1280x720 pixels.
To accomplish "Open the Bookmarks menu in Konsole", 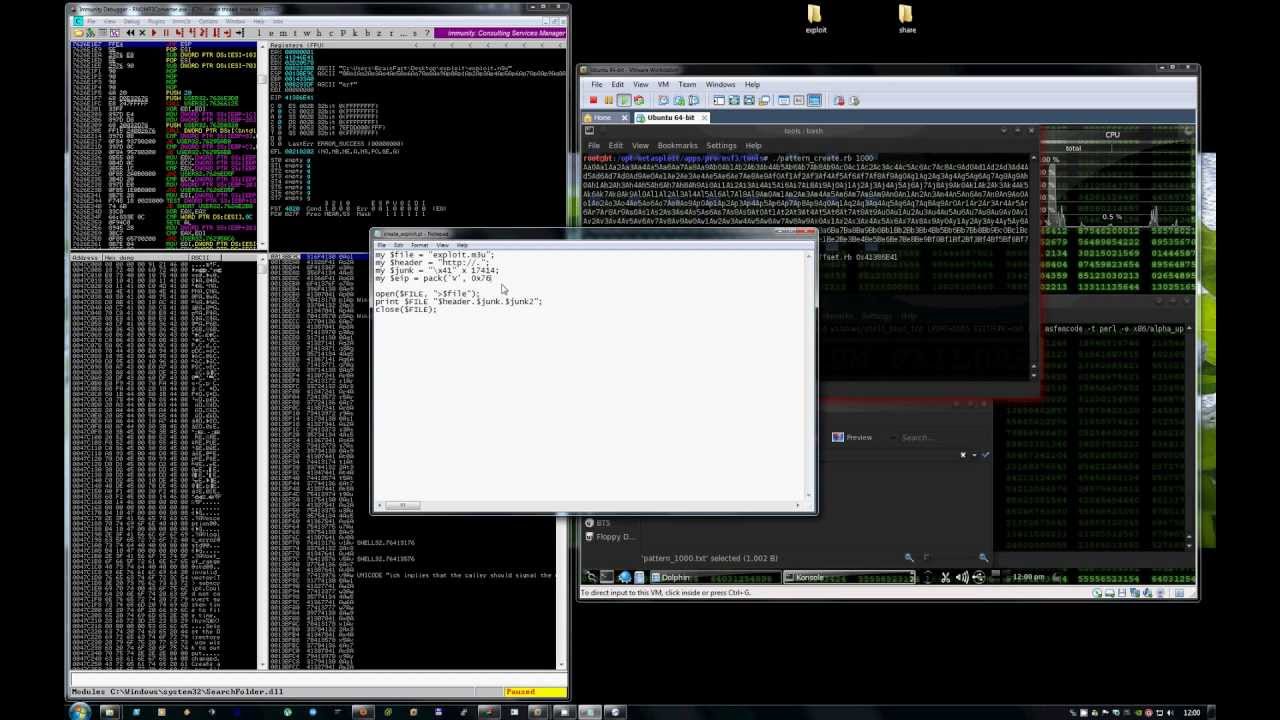I will click(x=677, y=146).
